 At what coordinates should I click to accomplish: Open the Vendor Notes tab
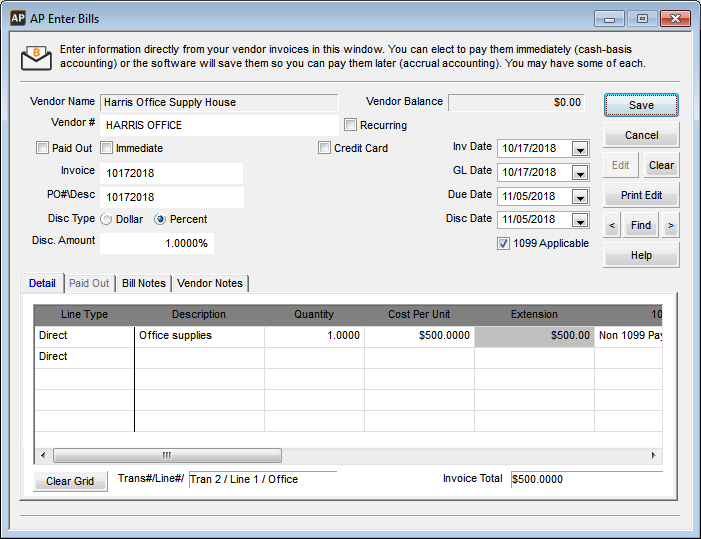tap(210, 283)
